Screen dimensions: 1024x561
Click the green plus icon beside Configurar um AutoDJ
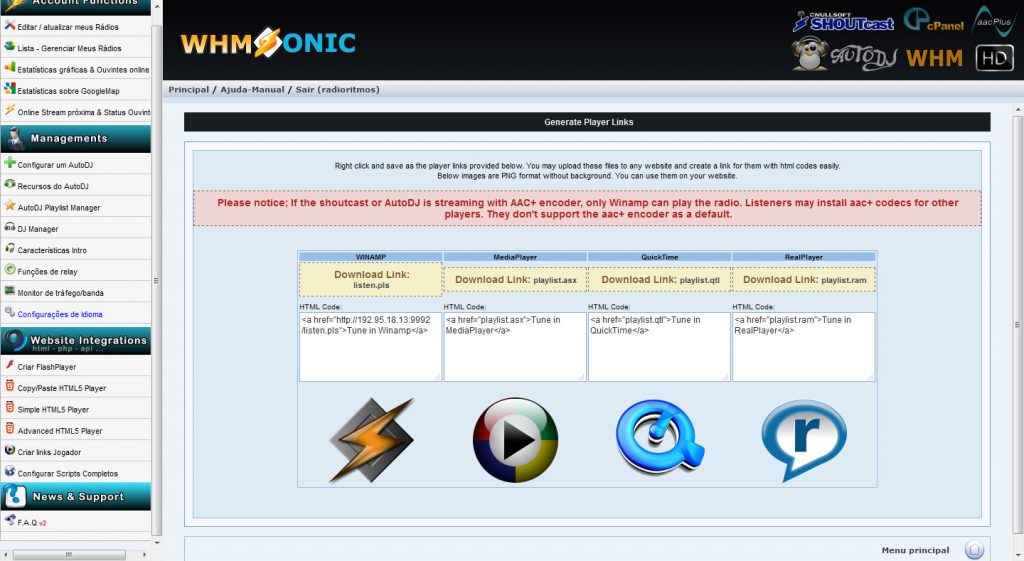tap(9, 163)
